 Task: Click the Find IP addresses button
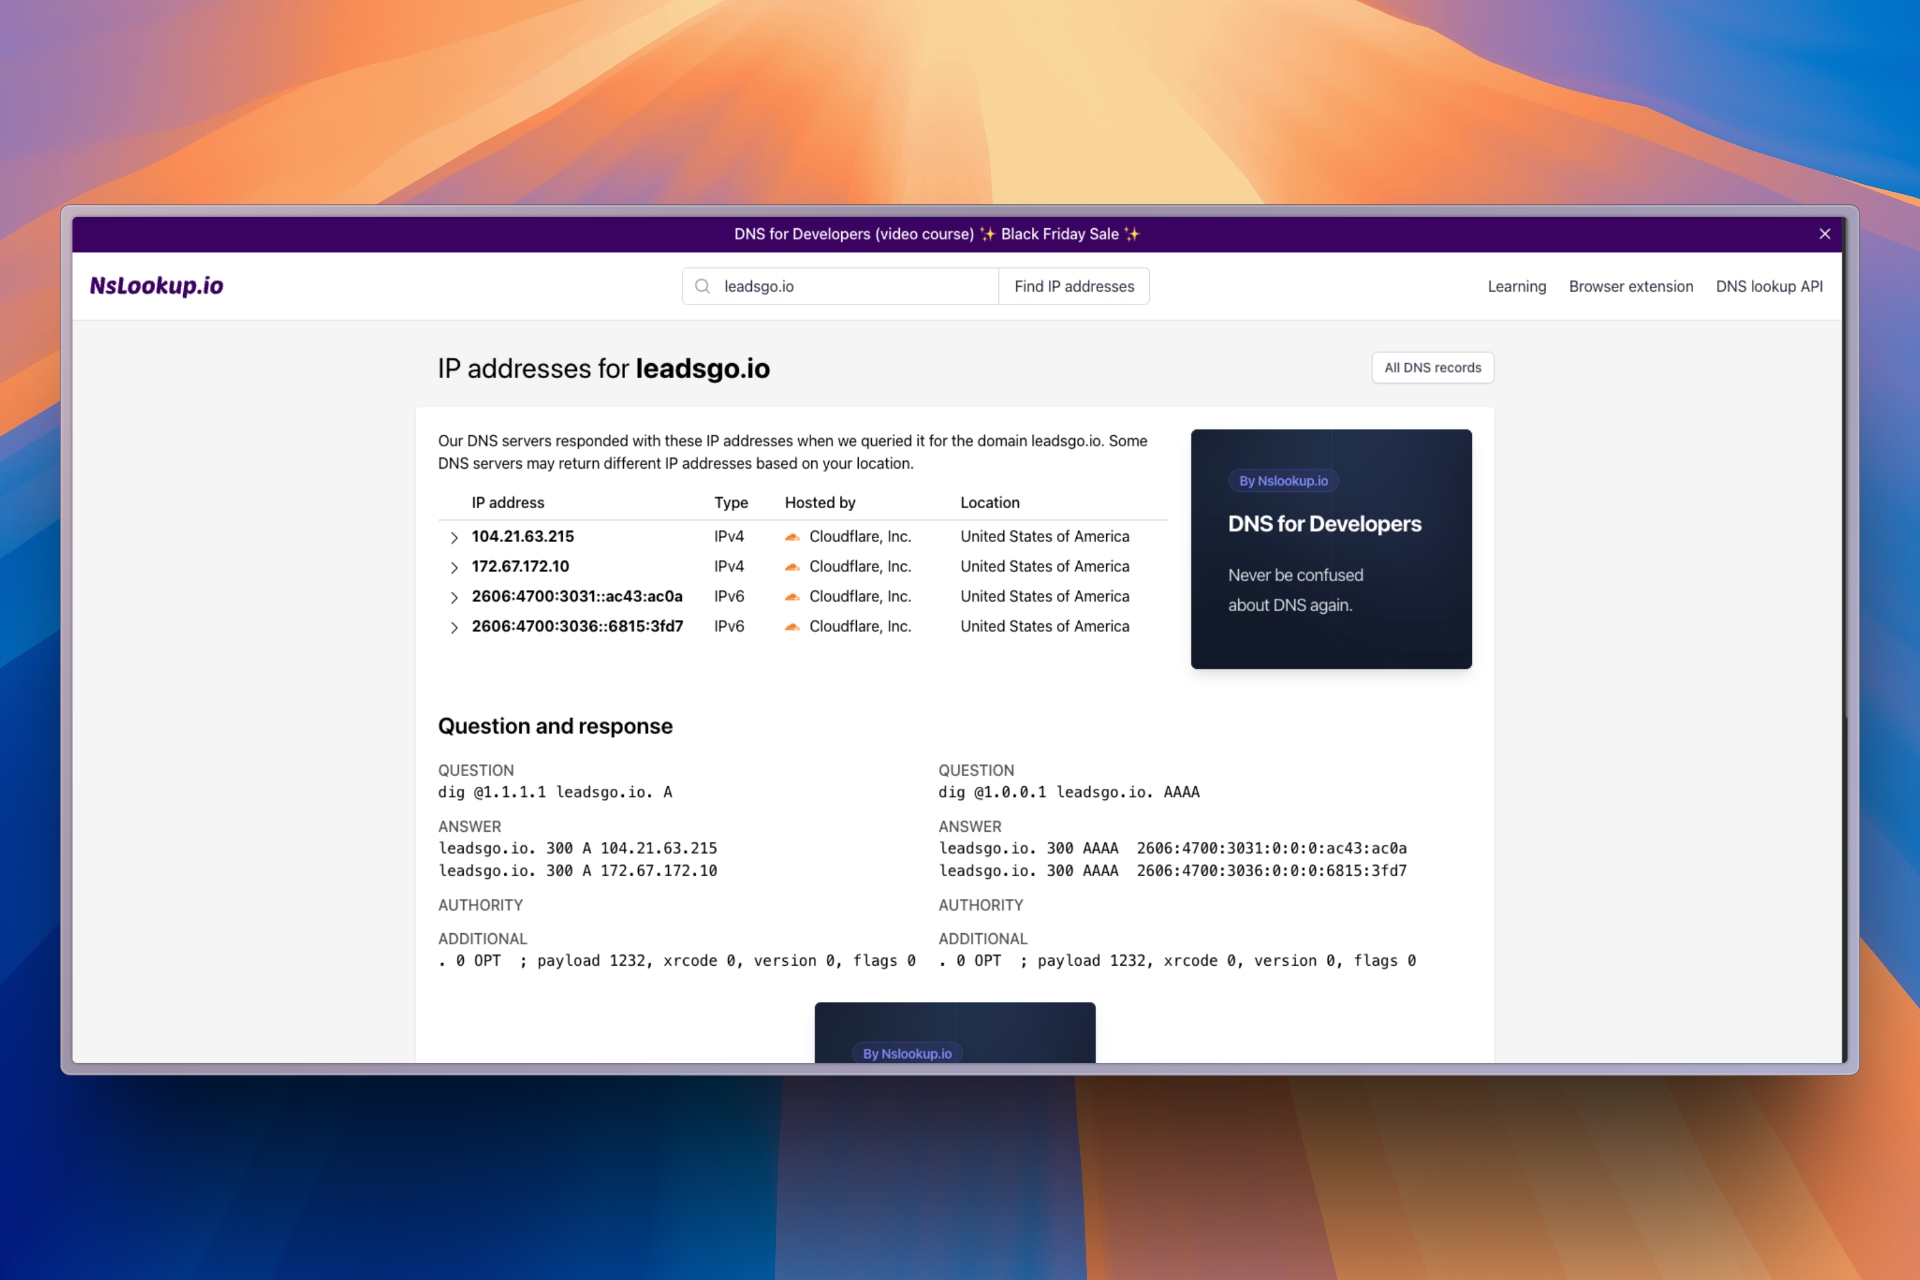(1073, 286)
